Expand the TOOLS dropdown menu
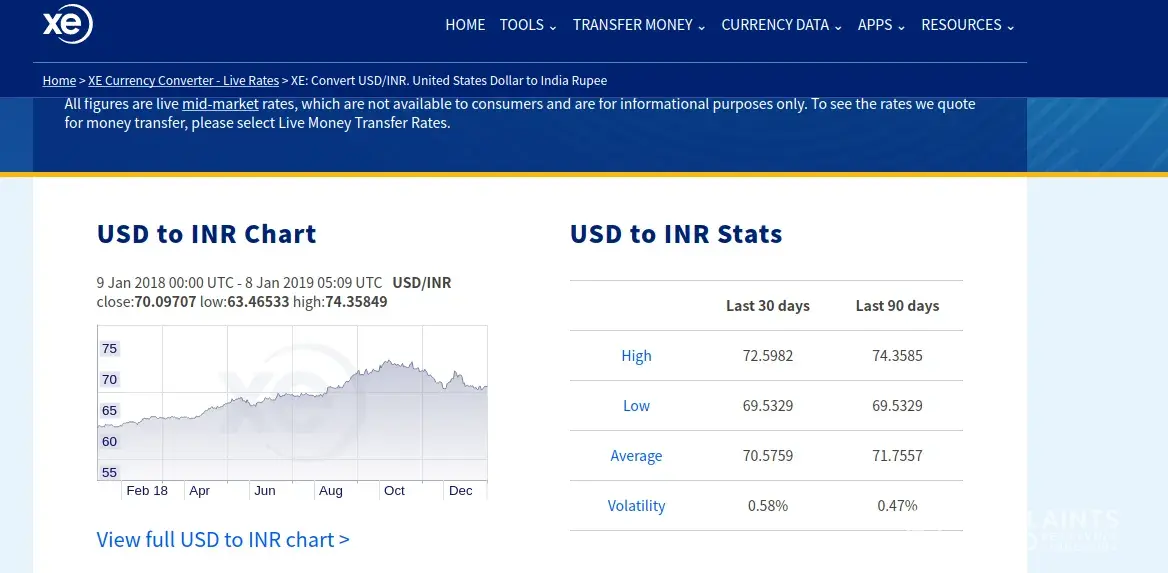Viewport: 1168px width, 573px height. [528, 25]
